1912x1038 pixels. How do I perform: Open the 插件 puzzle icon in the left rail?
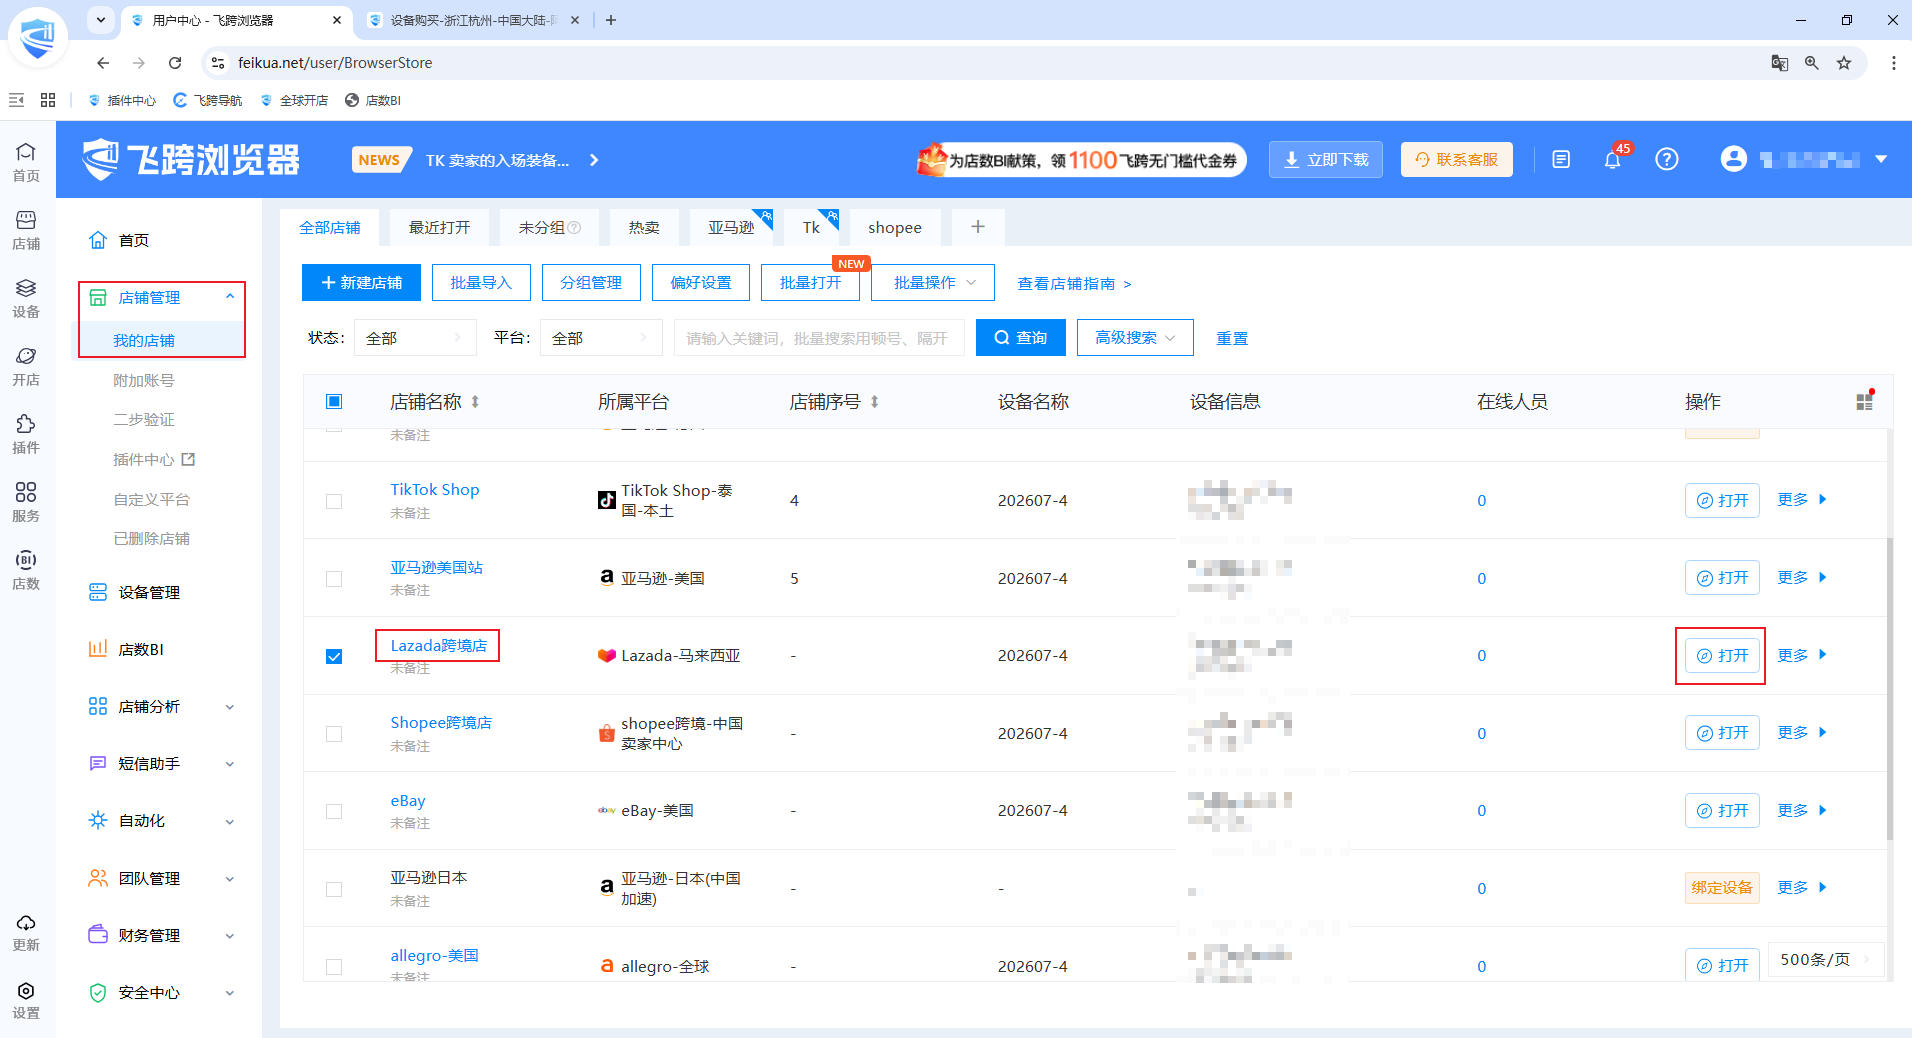(26, 433)
